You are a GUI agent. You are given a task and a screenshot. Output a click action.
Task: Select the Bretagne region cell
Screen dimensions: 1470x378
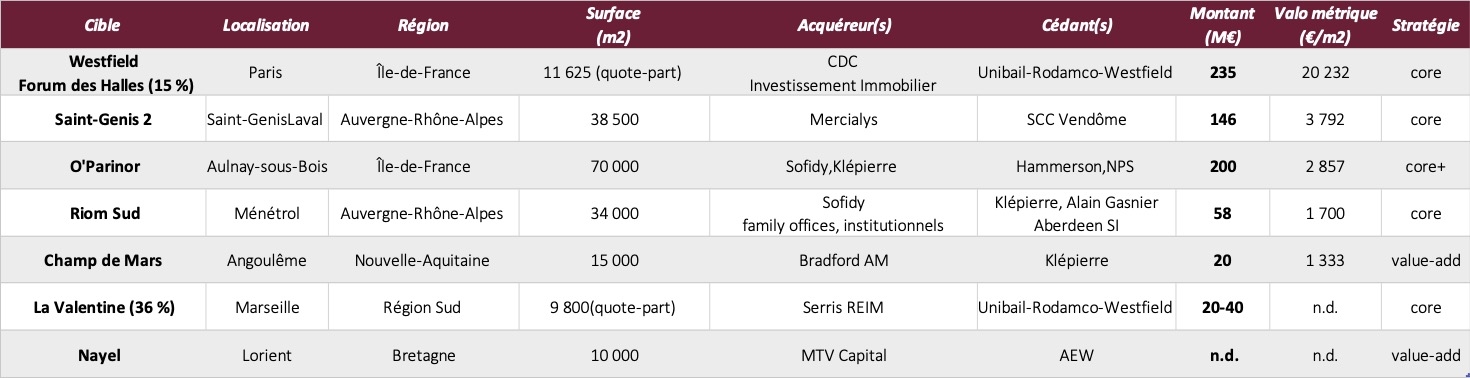(422, 354)
